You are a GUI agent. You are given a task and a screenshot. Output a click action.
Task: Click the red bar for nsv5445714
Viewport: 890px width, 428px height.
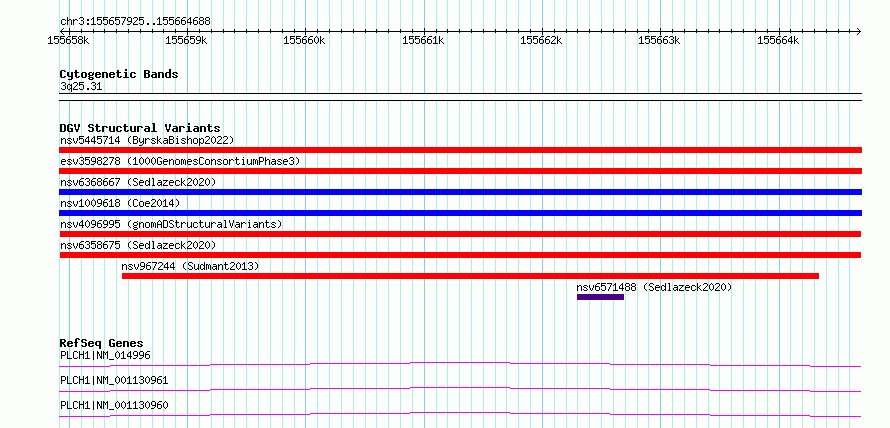pyautogui.click(x=460, y=150)
